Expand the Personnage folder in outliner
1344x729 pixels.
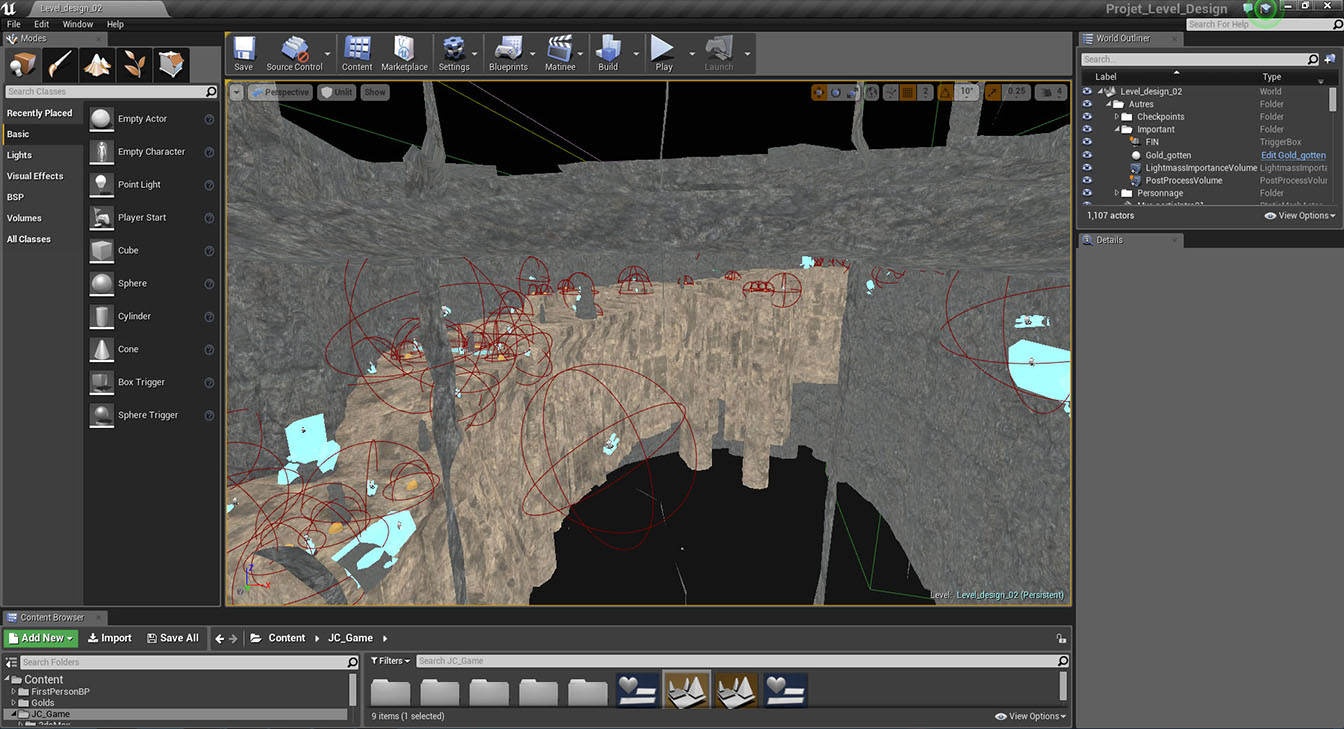pos(1117,193)
